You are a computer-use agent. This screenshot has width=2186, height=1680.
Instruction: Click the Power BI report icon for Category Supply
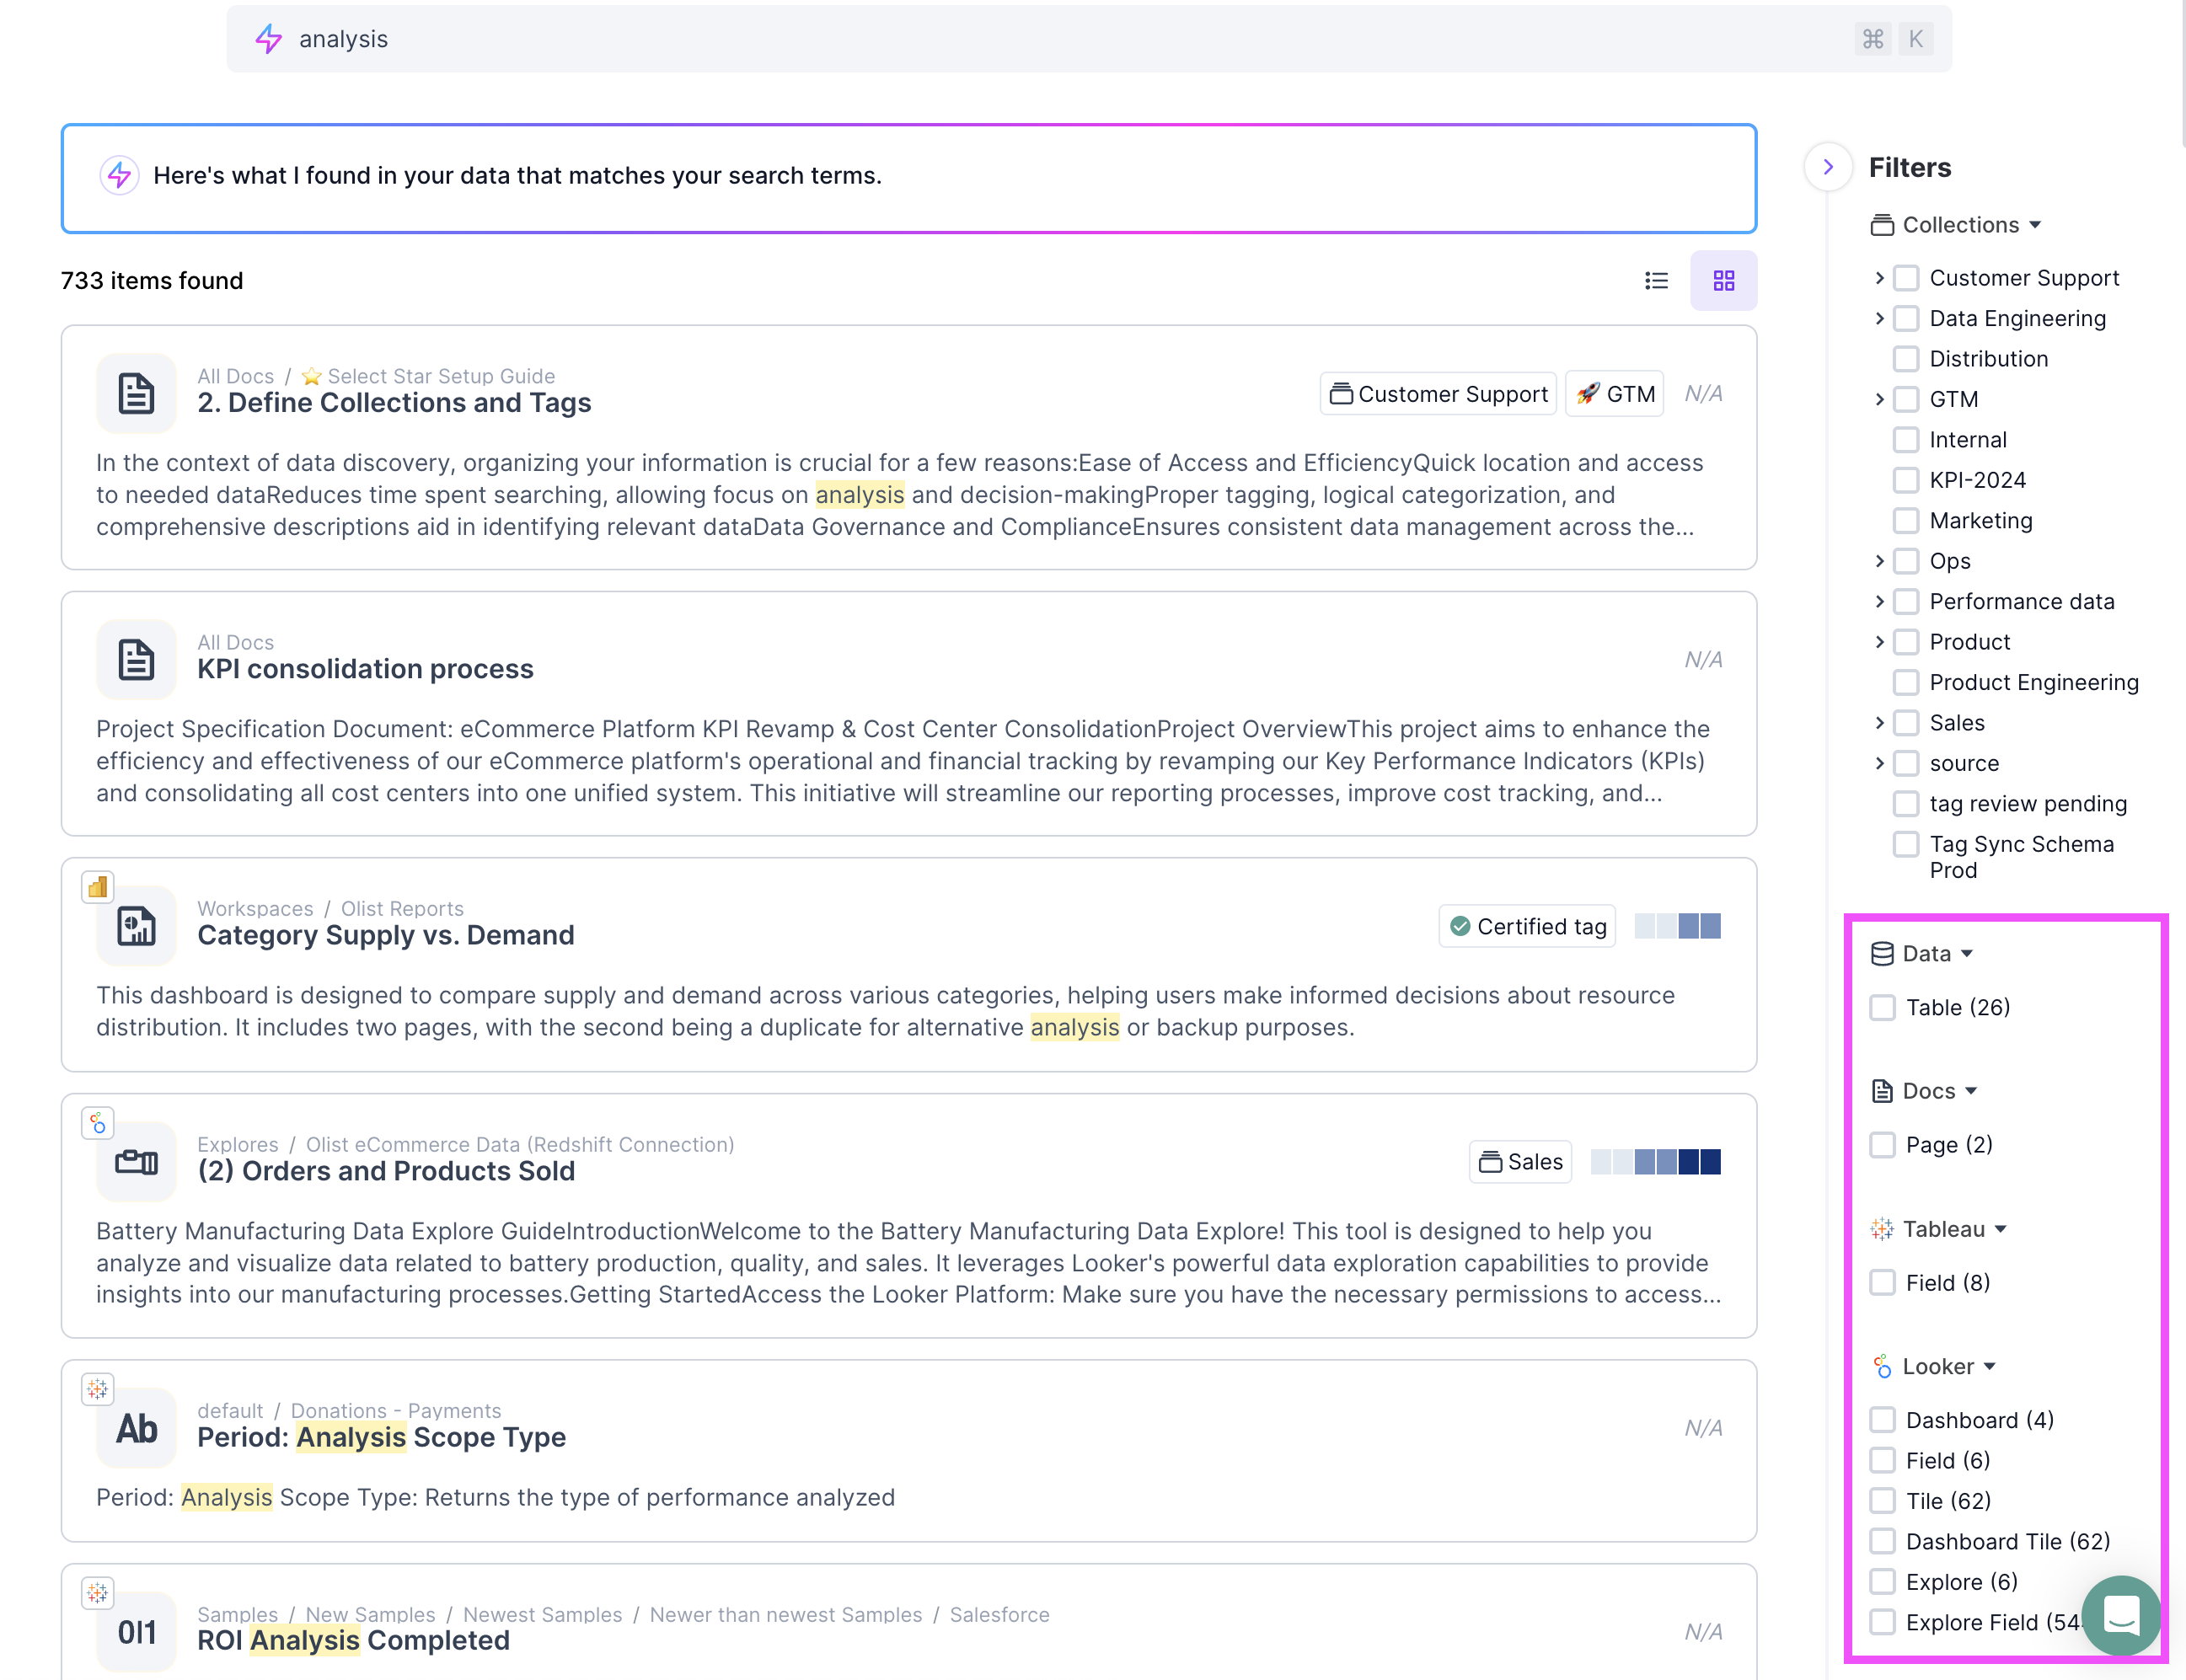click(136, 926)
